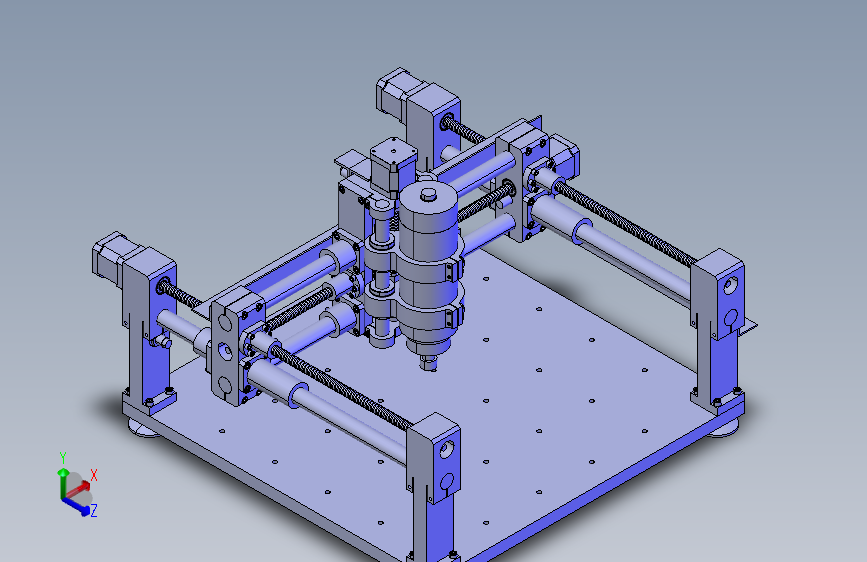Screen dimensions: 867x562
Task: Select the stepper motor on the rear top post
Action: tap(399, 93)
